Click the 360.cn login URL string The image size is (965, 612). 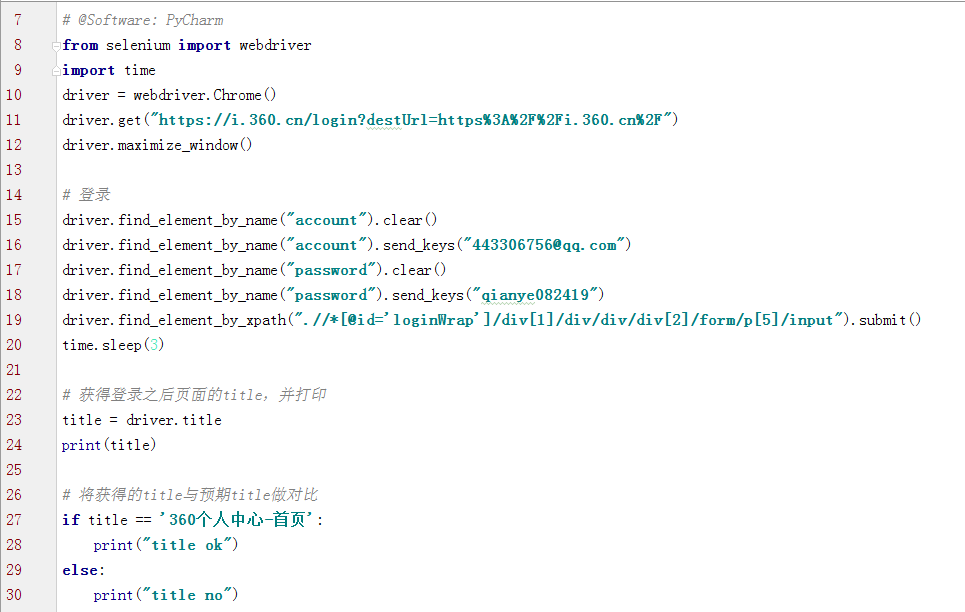(x=410, y=120)
